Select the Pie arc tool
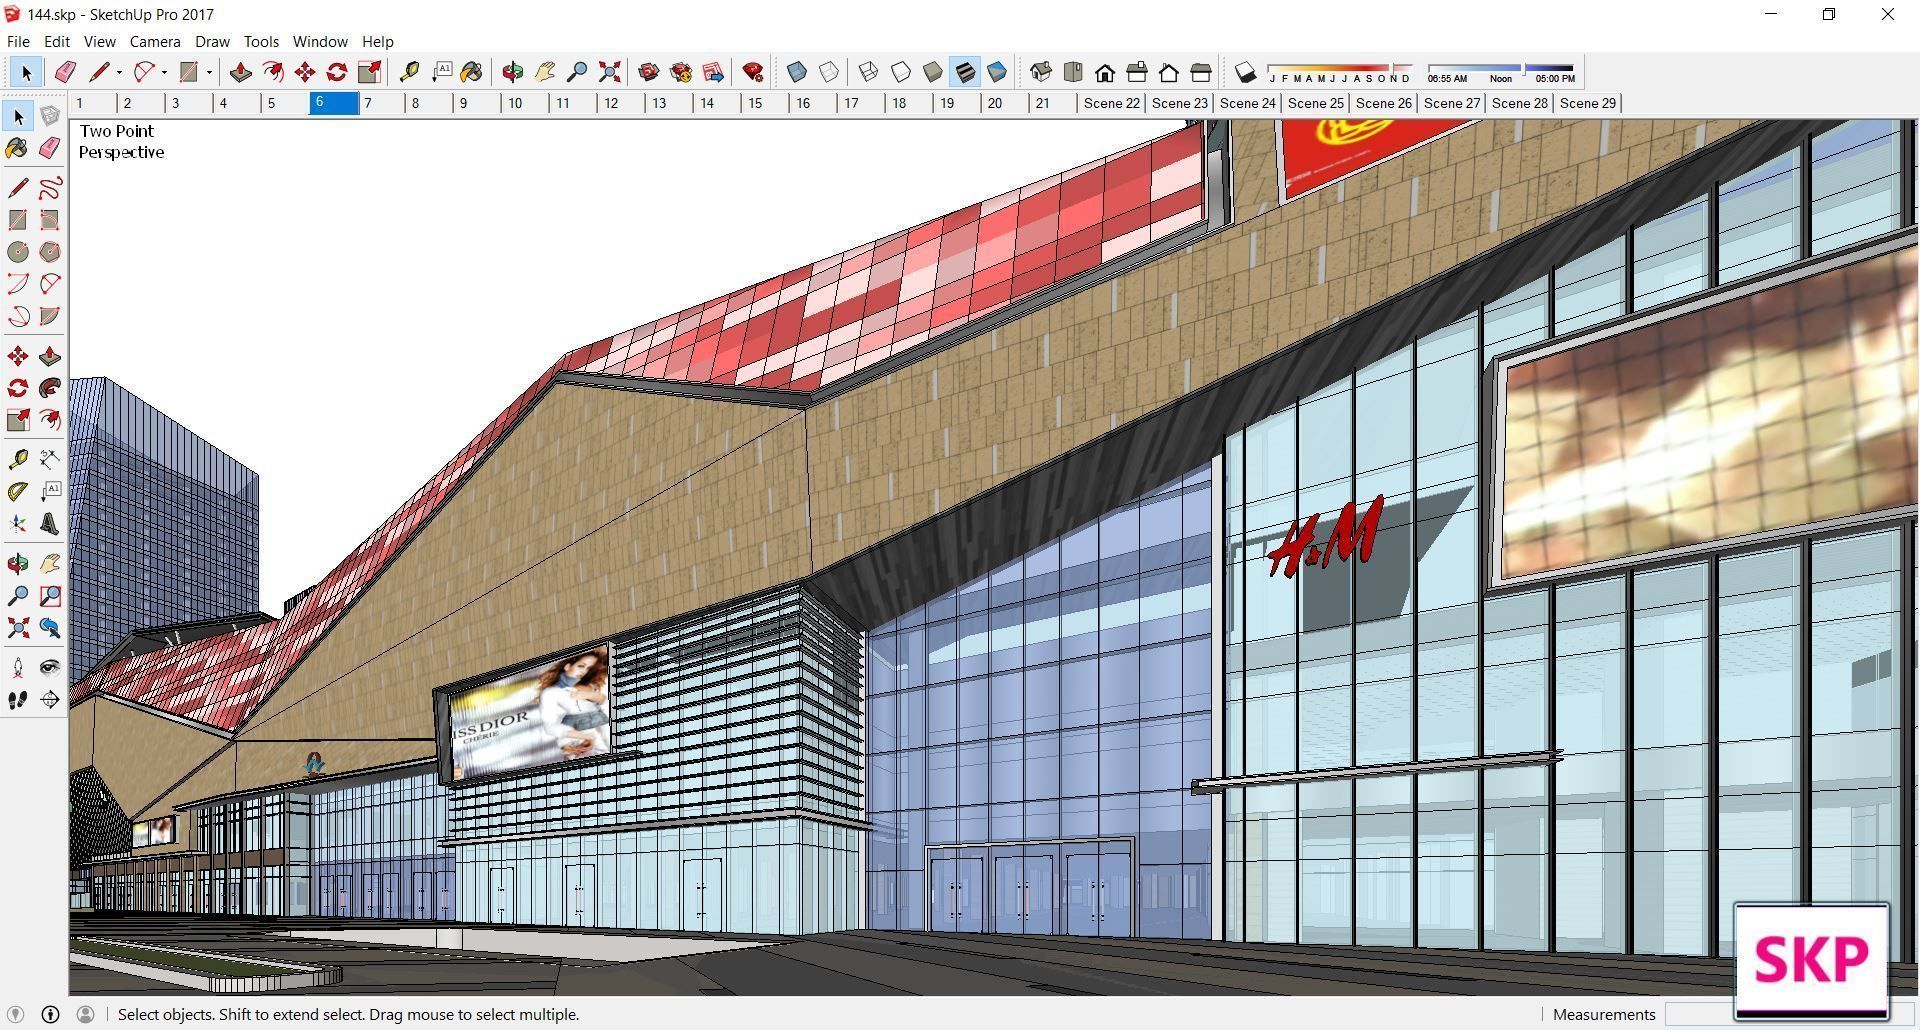Image resolution: width=1920 pixels, height=1030 pixels. [x=50, y=316]
